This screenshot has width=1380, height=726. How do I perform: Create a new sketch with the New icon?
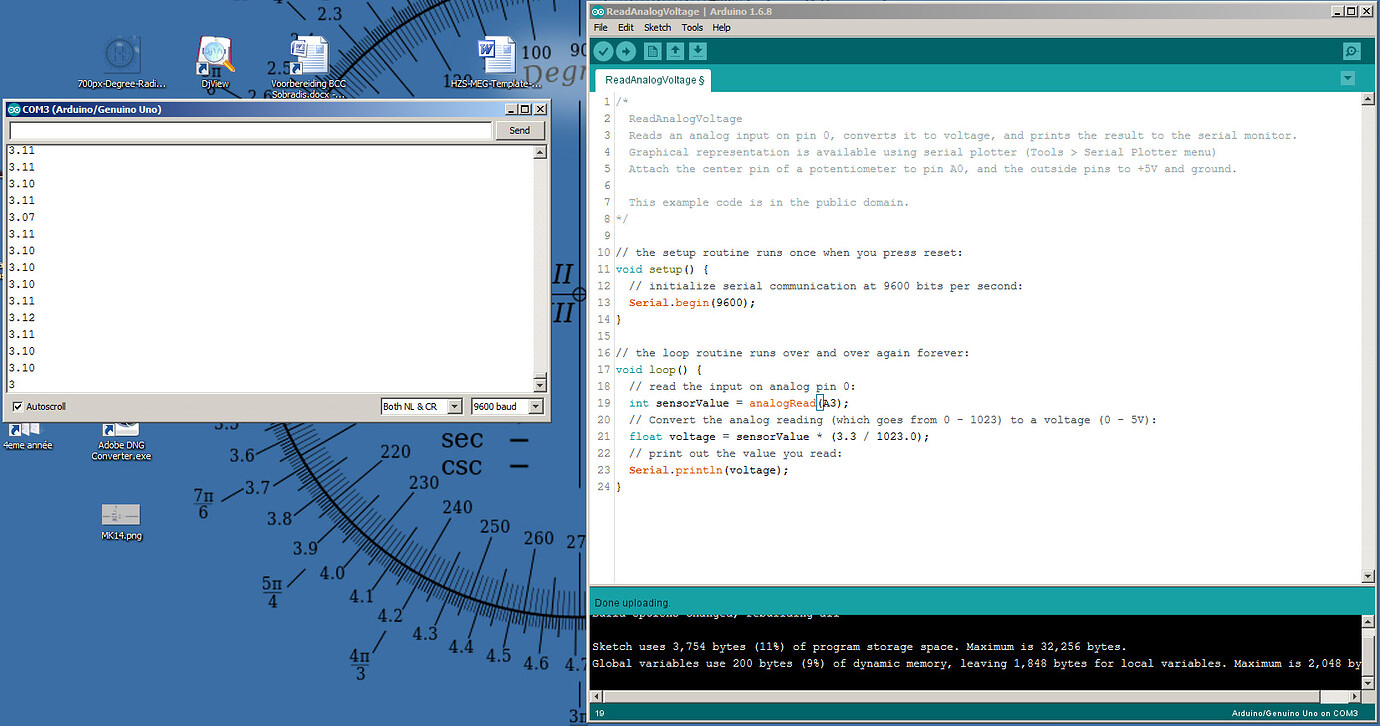652,51
